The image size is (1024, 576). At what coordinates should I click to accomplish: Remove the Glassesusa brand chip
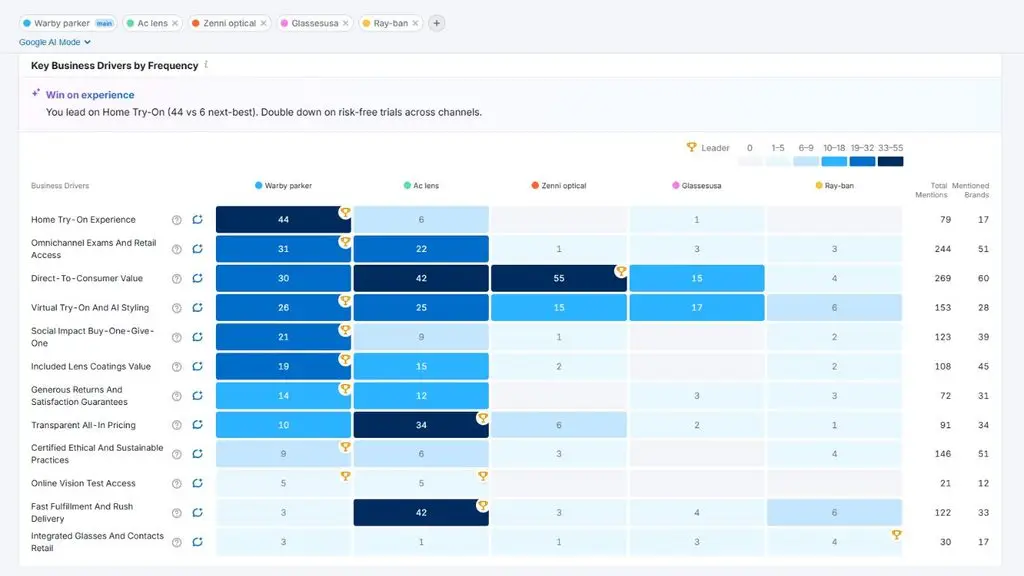[345, 24]
